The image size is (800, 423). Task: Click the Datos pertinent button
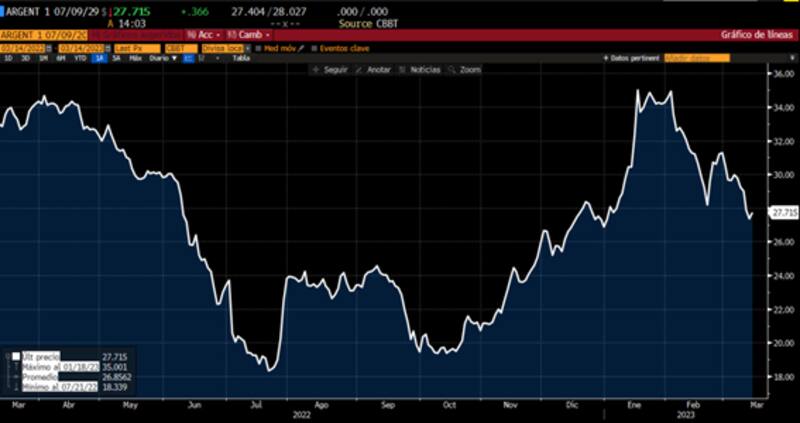tap(633, 58)
